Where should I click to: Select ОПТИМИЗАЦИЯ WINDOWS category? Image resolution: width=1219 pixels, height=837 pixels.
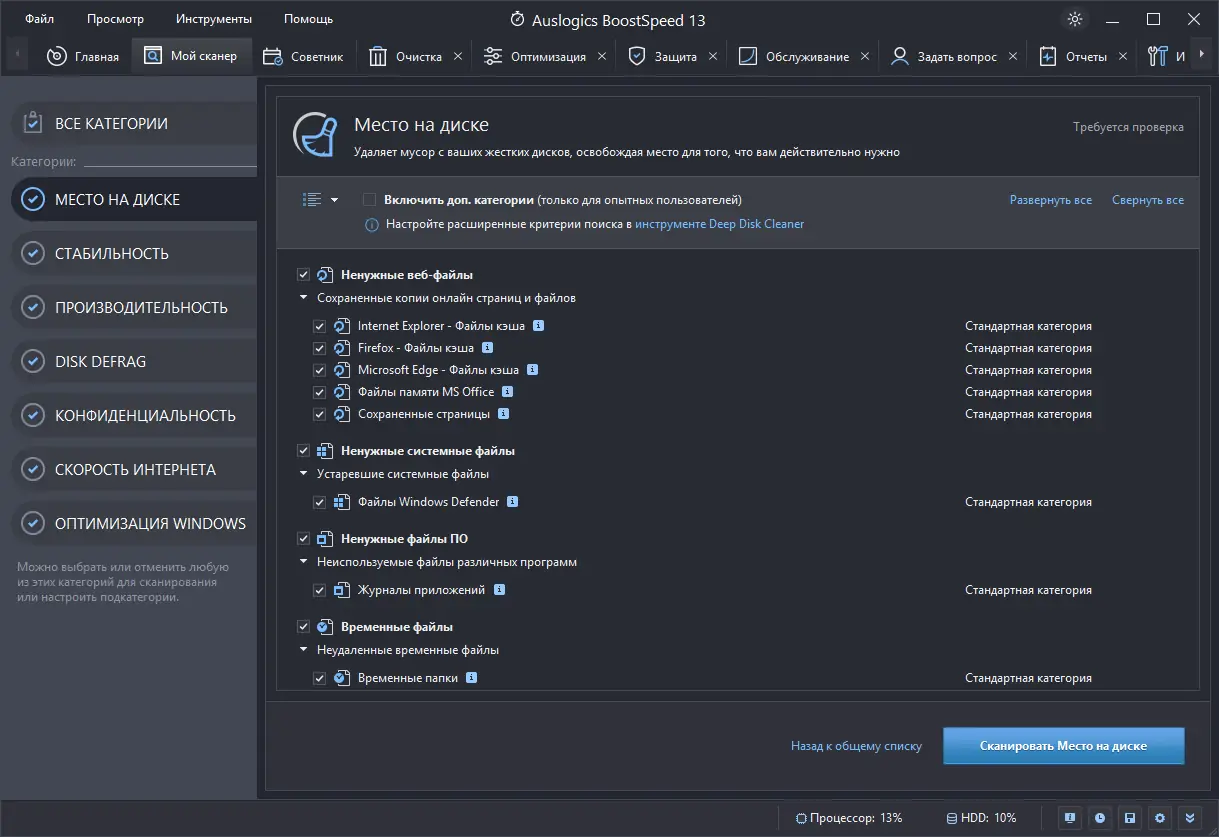(x=133, y=524)
